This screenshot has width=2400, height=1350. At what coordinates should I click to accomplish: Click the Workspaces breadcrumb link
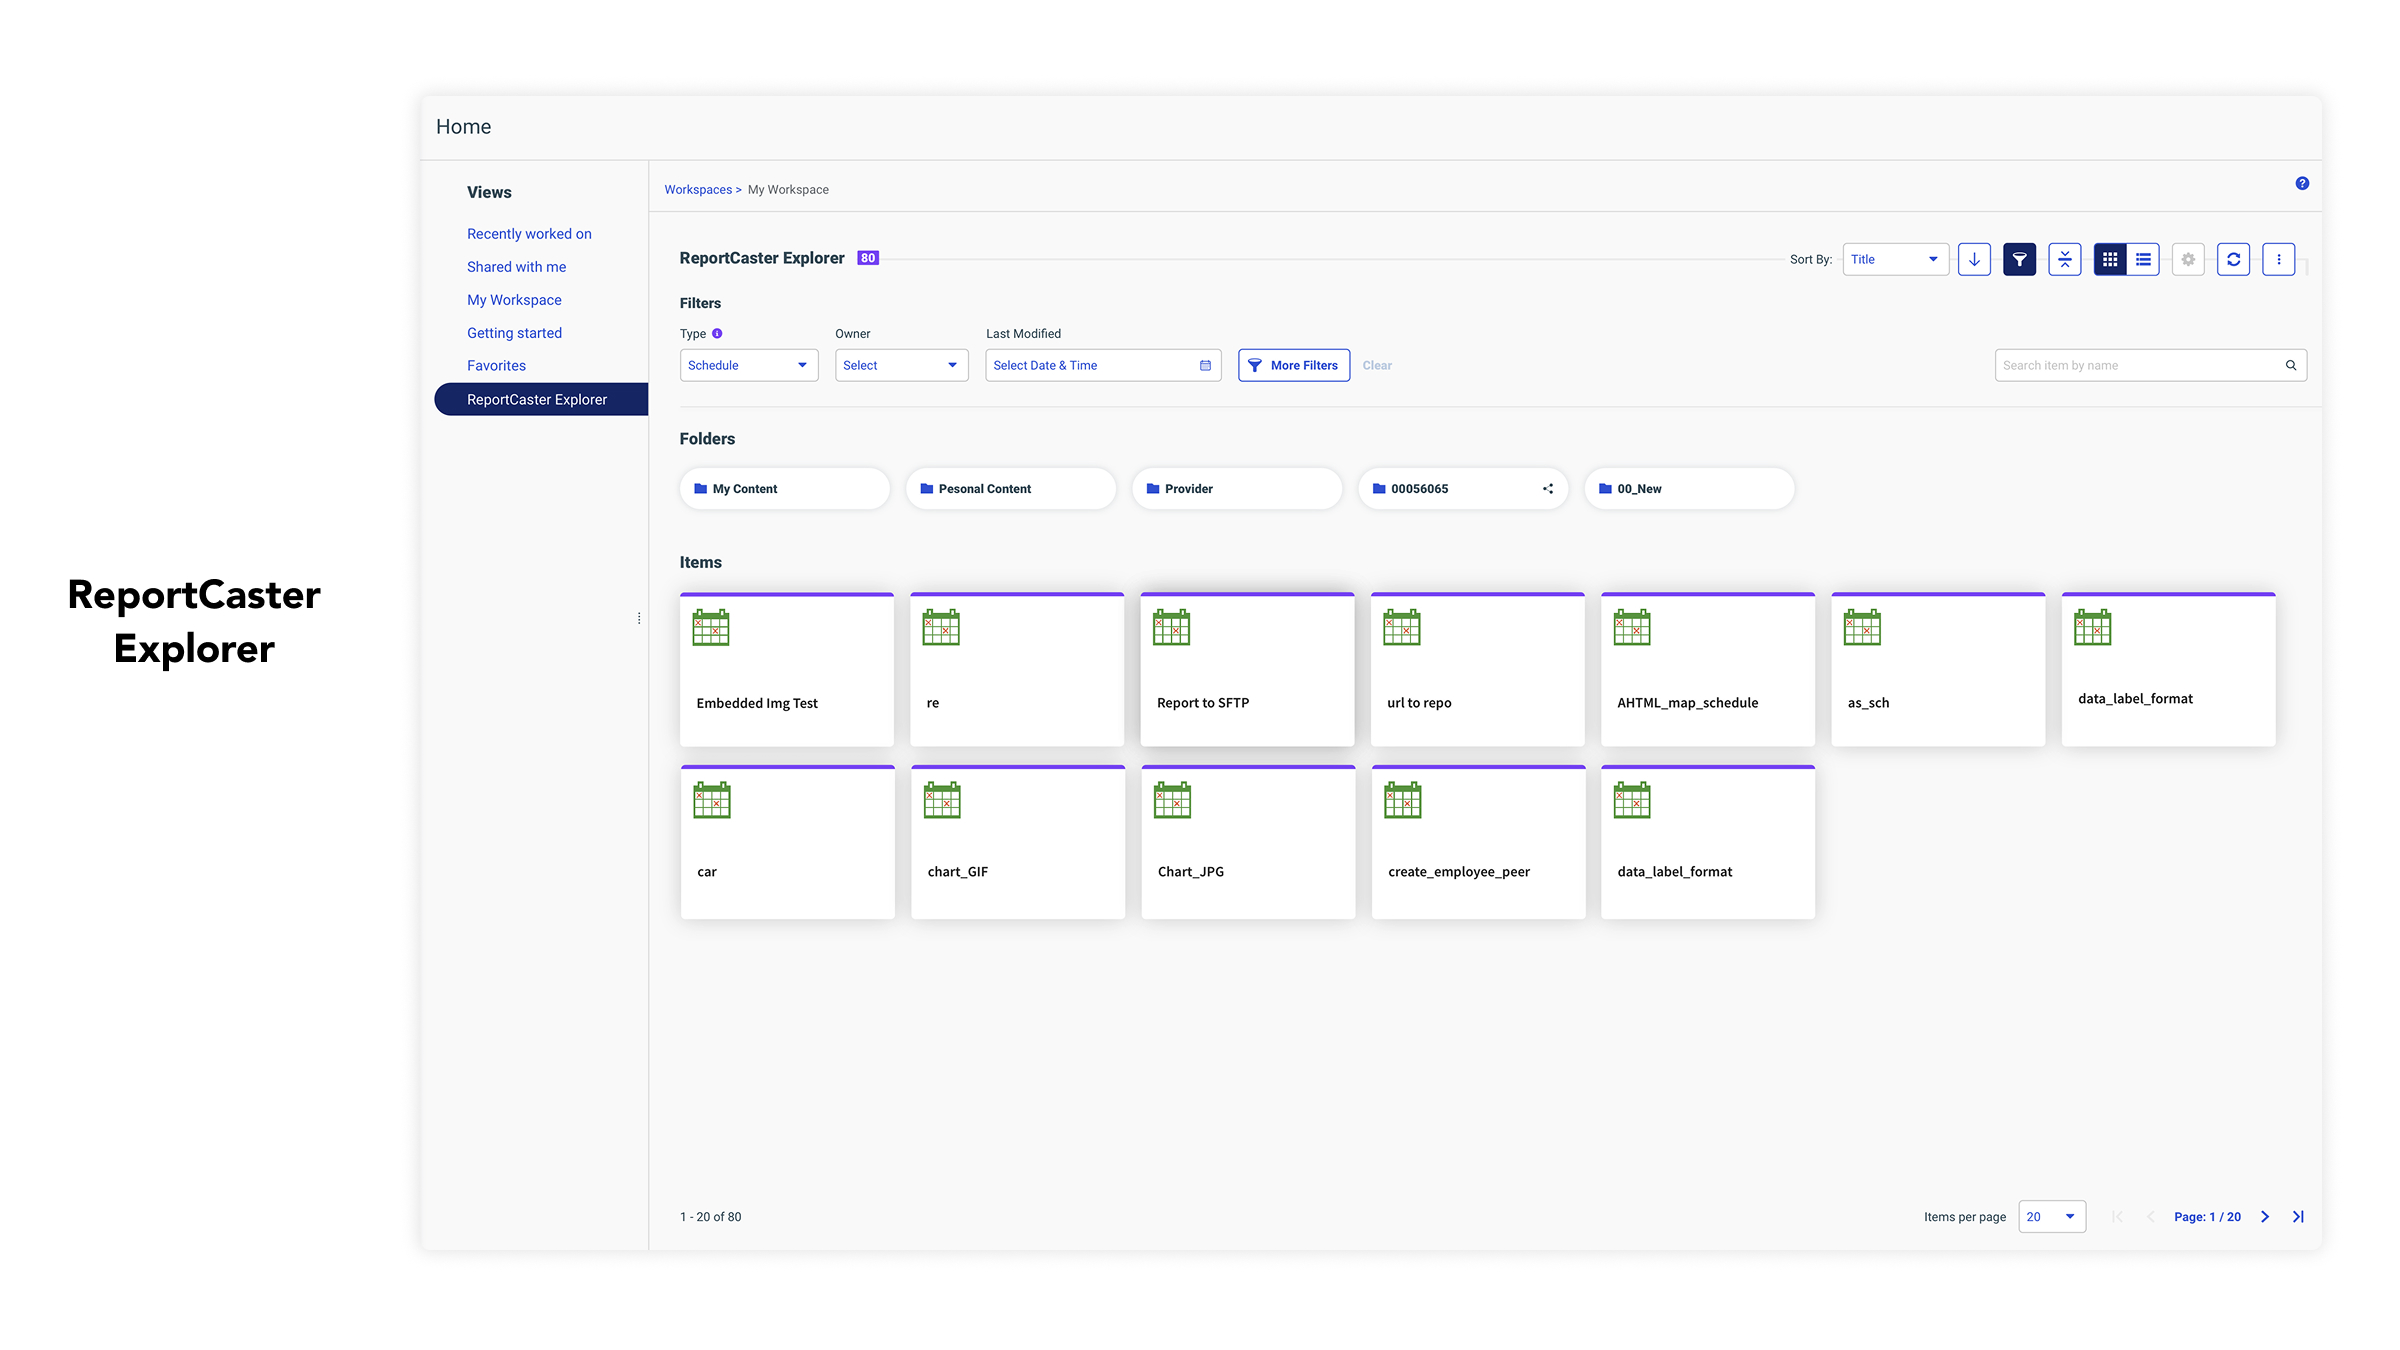698,190
